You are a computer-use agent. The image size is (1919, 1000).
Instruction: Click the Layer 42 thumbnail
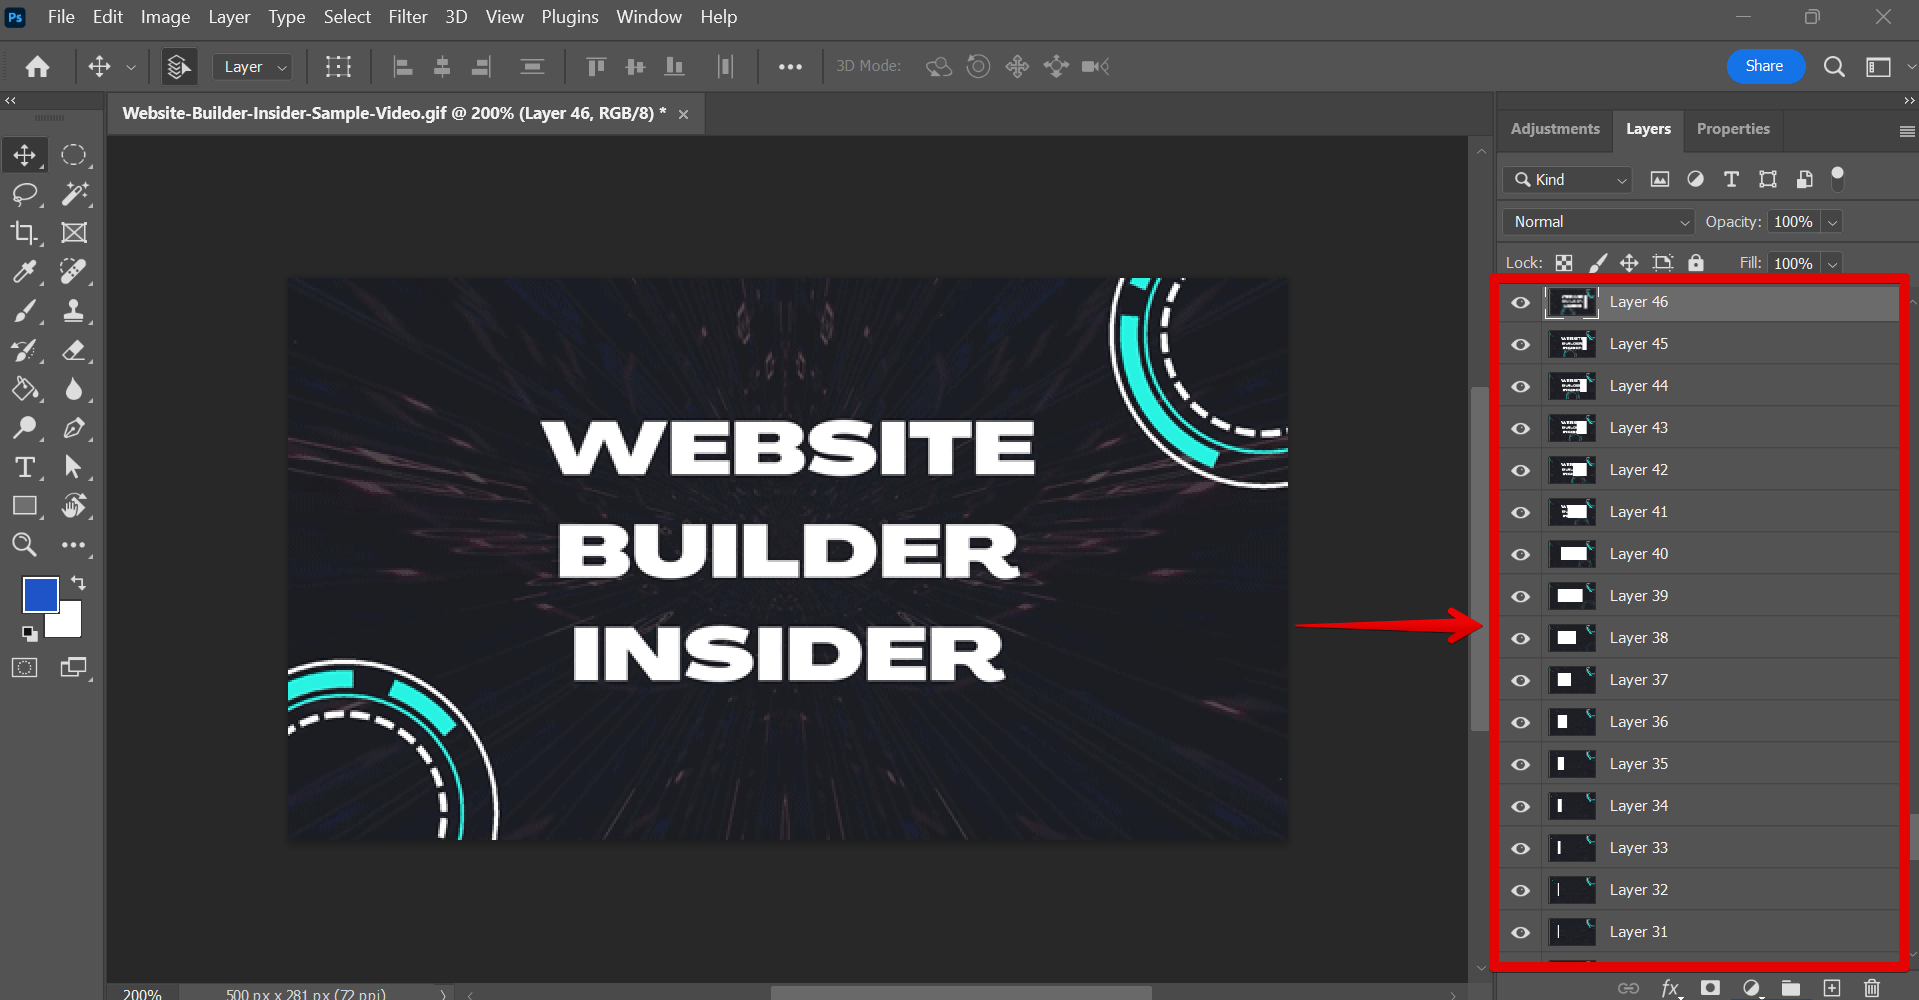(1571, 470)
